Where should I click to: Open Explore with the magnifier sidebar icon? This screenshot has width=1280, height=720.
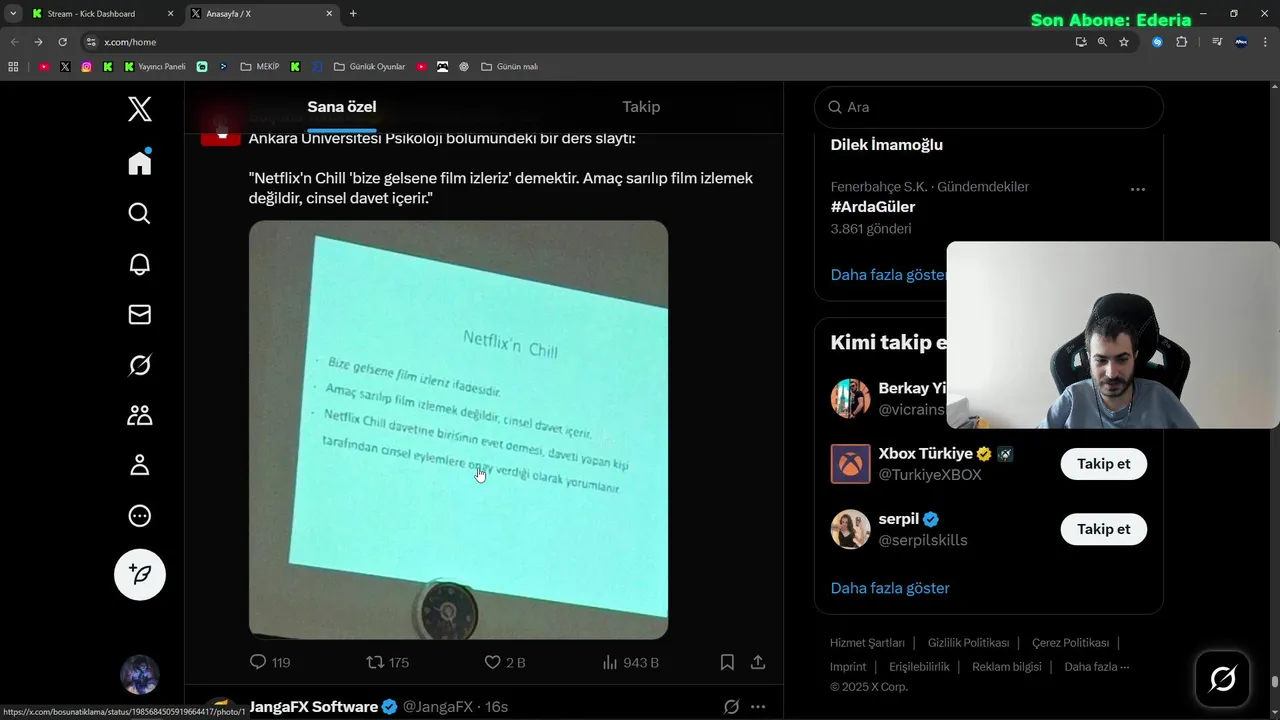pos(140,213)
